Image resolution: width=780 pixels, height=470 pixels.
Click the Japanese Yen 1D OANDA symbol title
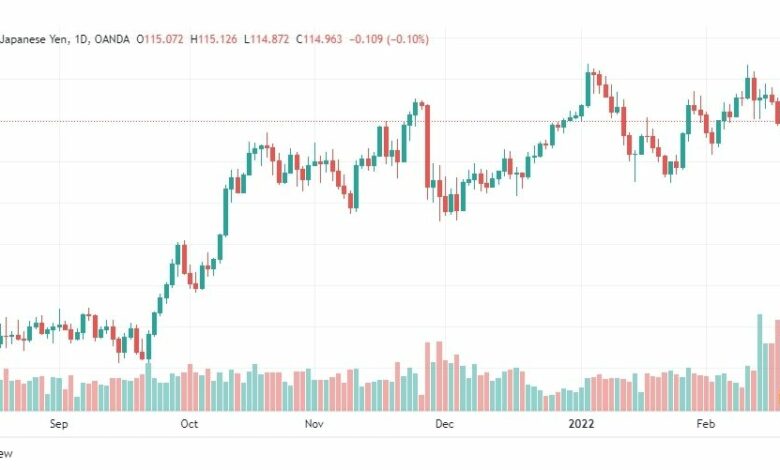tap(65, 39)
